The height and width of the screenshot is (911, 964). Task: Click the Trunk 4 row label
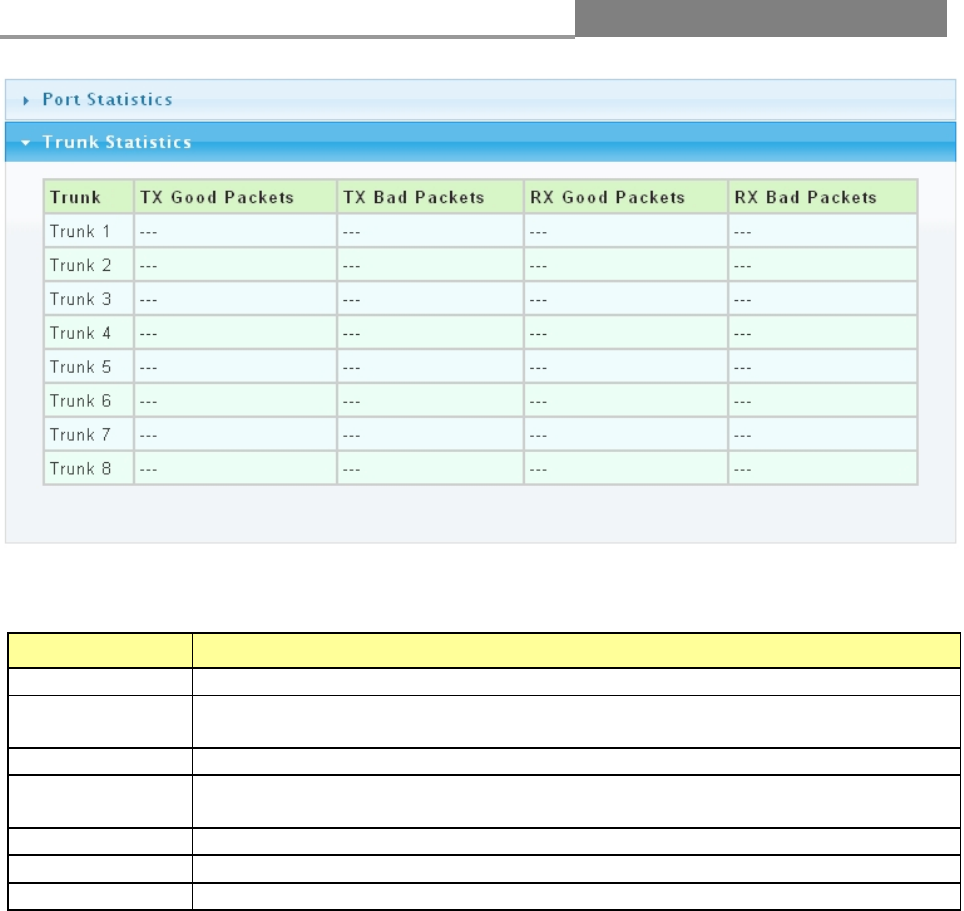click(80, 333)
